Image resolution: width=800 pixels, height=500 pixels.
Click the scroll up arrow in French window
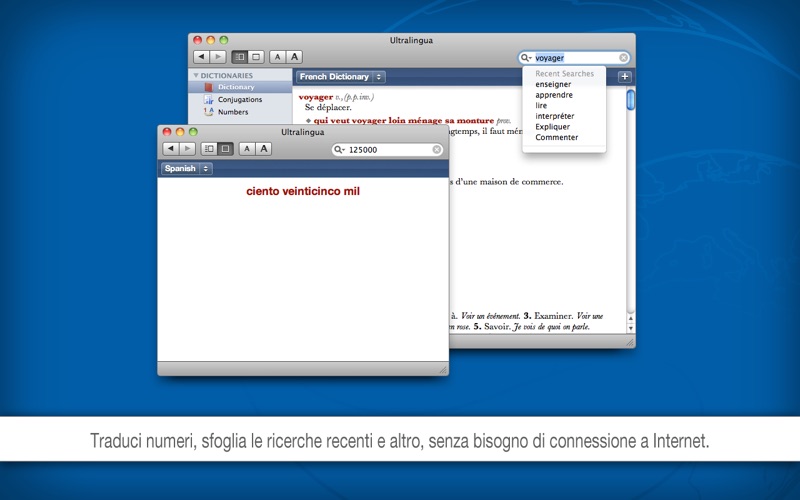point(631,318)
